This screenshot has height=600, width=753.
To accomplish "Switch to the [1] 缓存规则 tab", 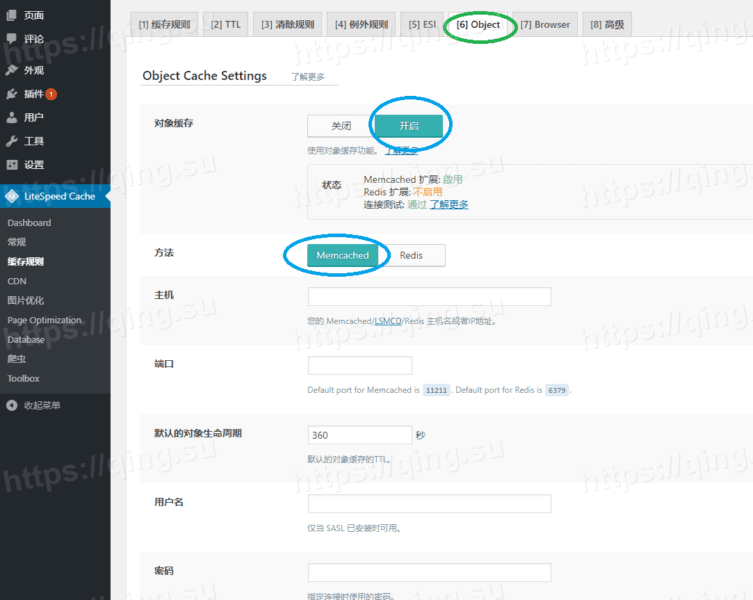I will 164,24.
